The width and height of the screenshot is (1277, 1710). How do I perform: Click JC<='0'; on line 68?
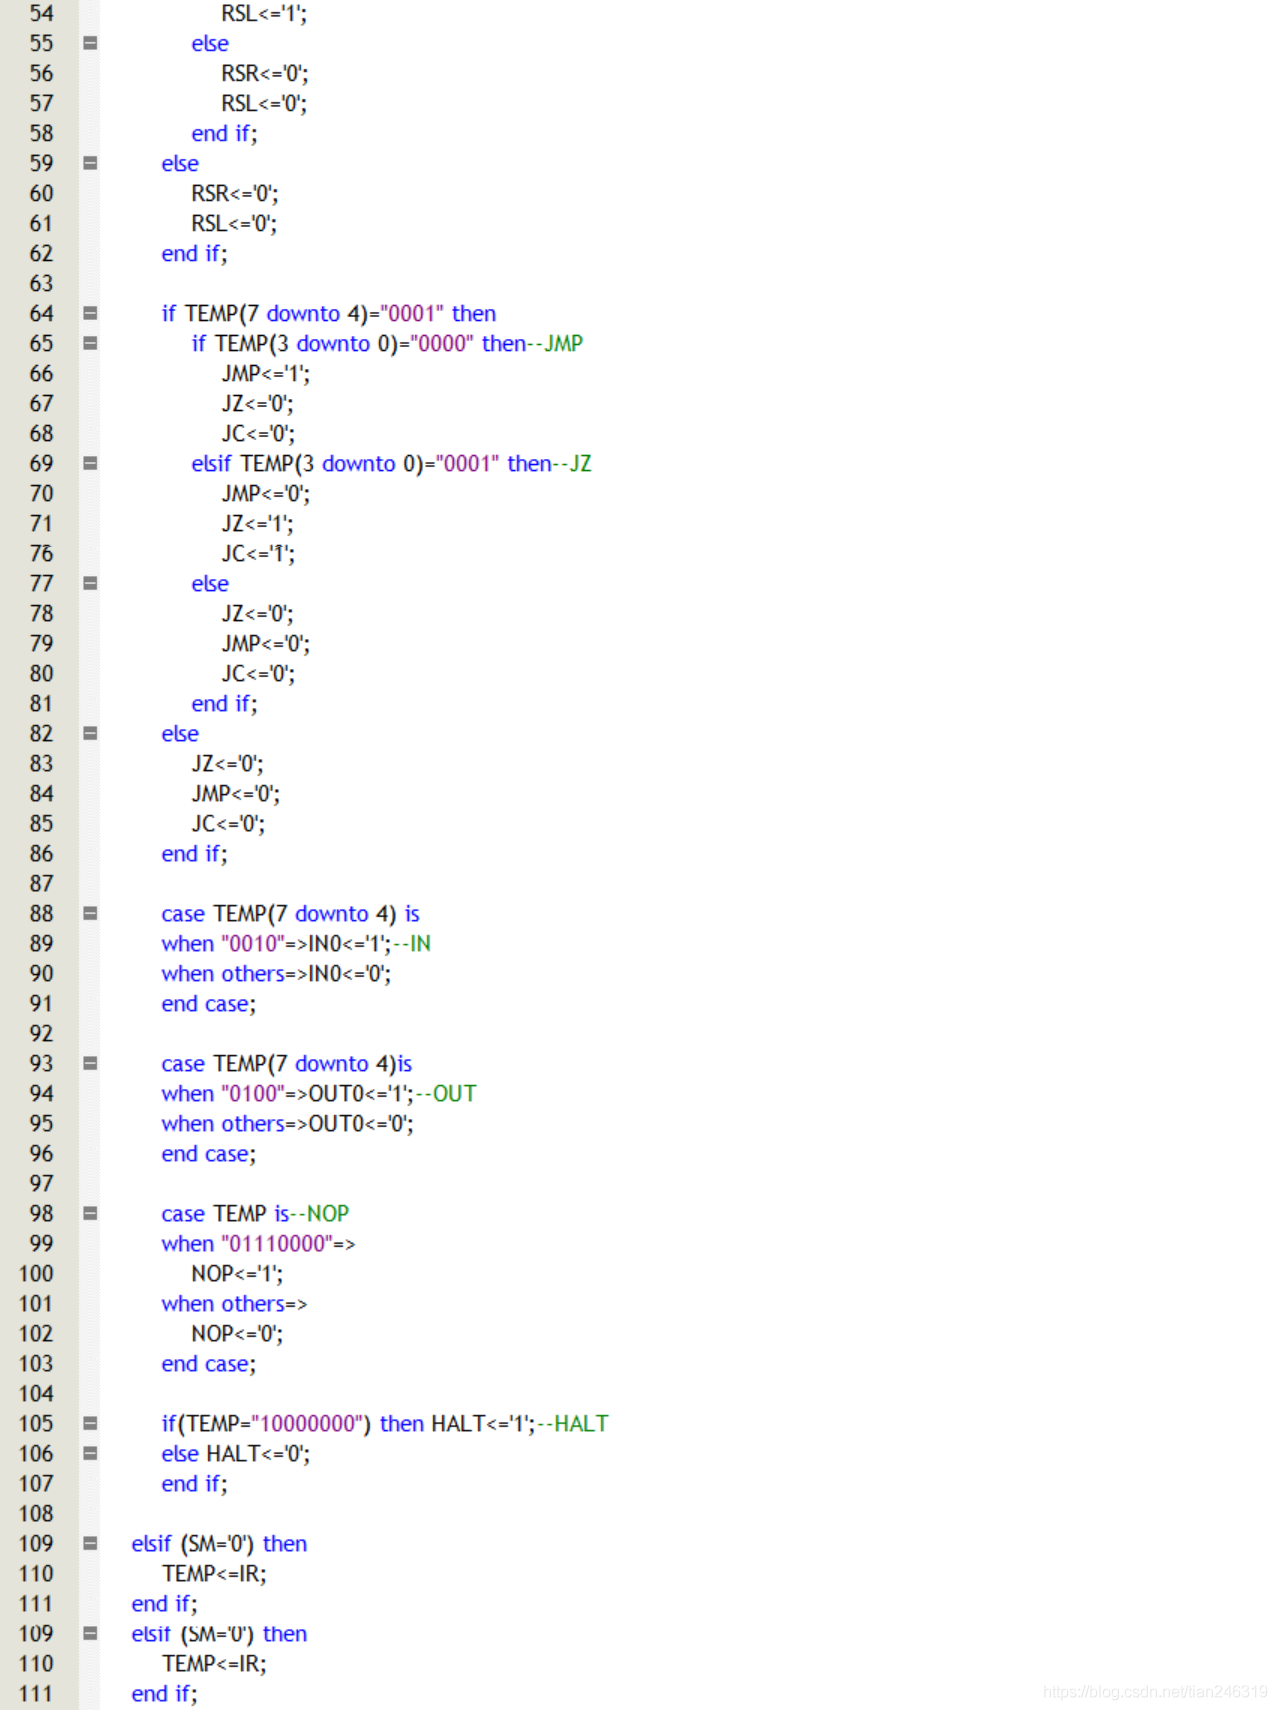258,434
